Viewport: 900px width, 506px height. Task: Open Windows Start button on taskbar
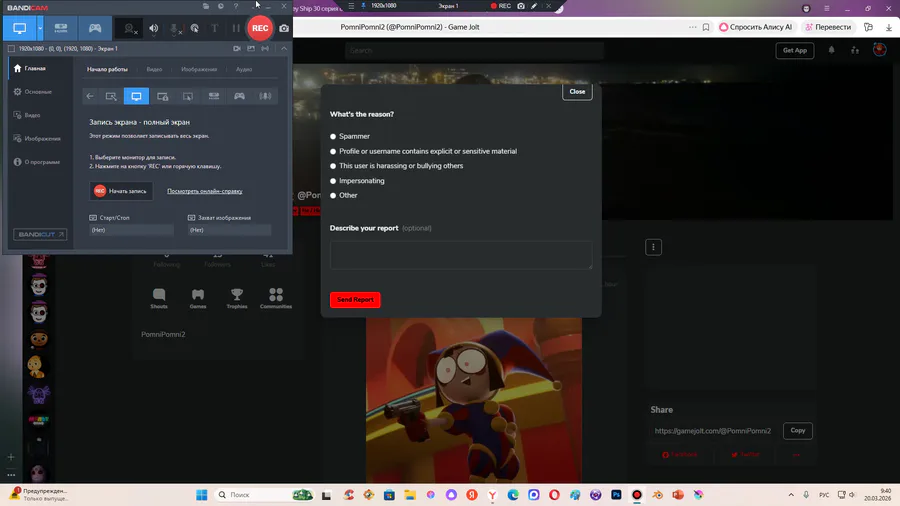(201, 495)
